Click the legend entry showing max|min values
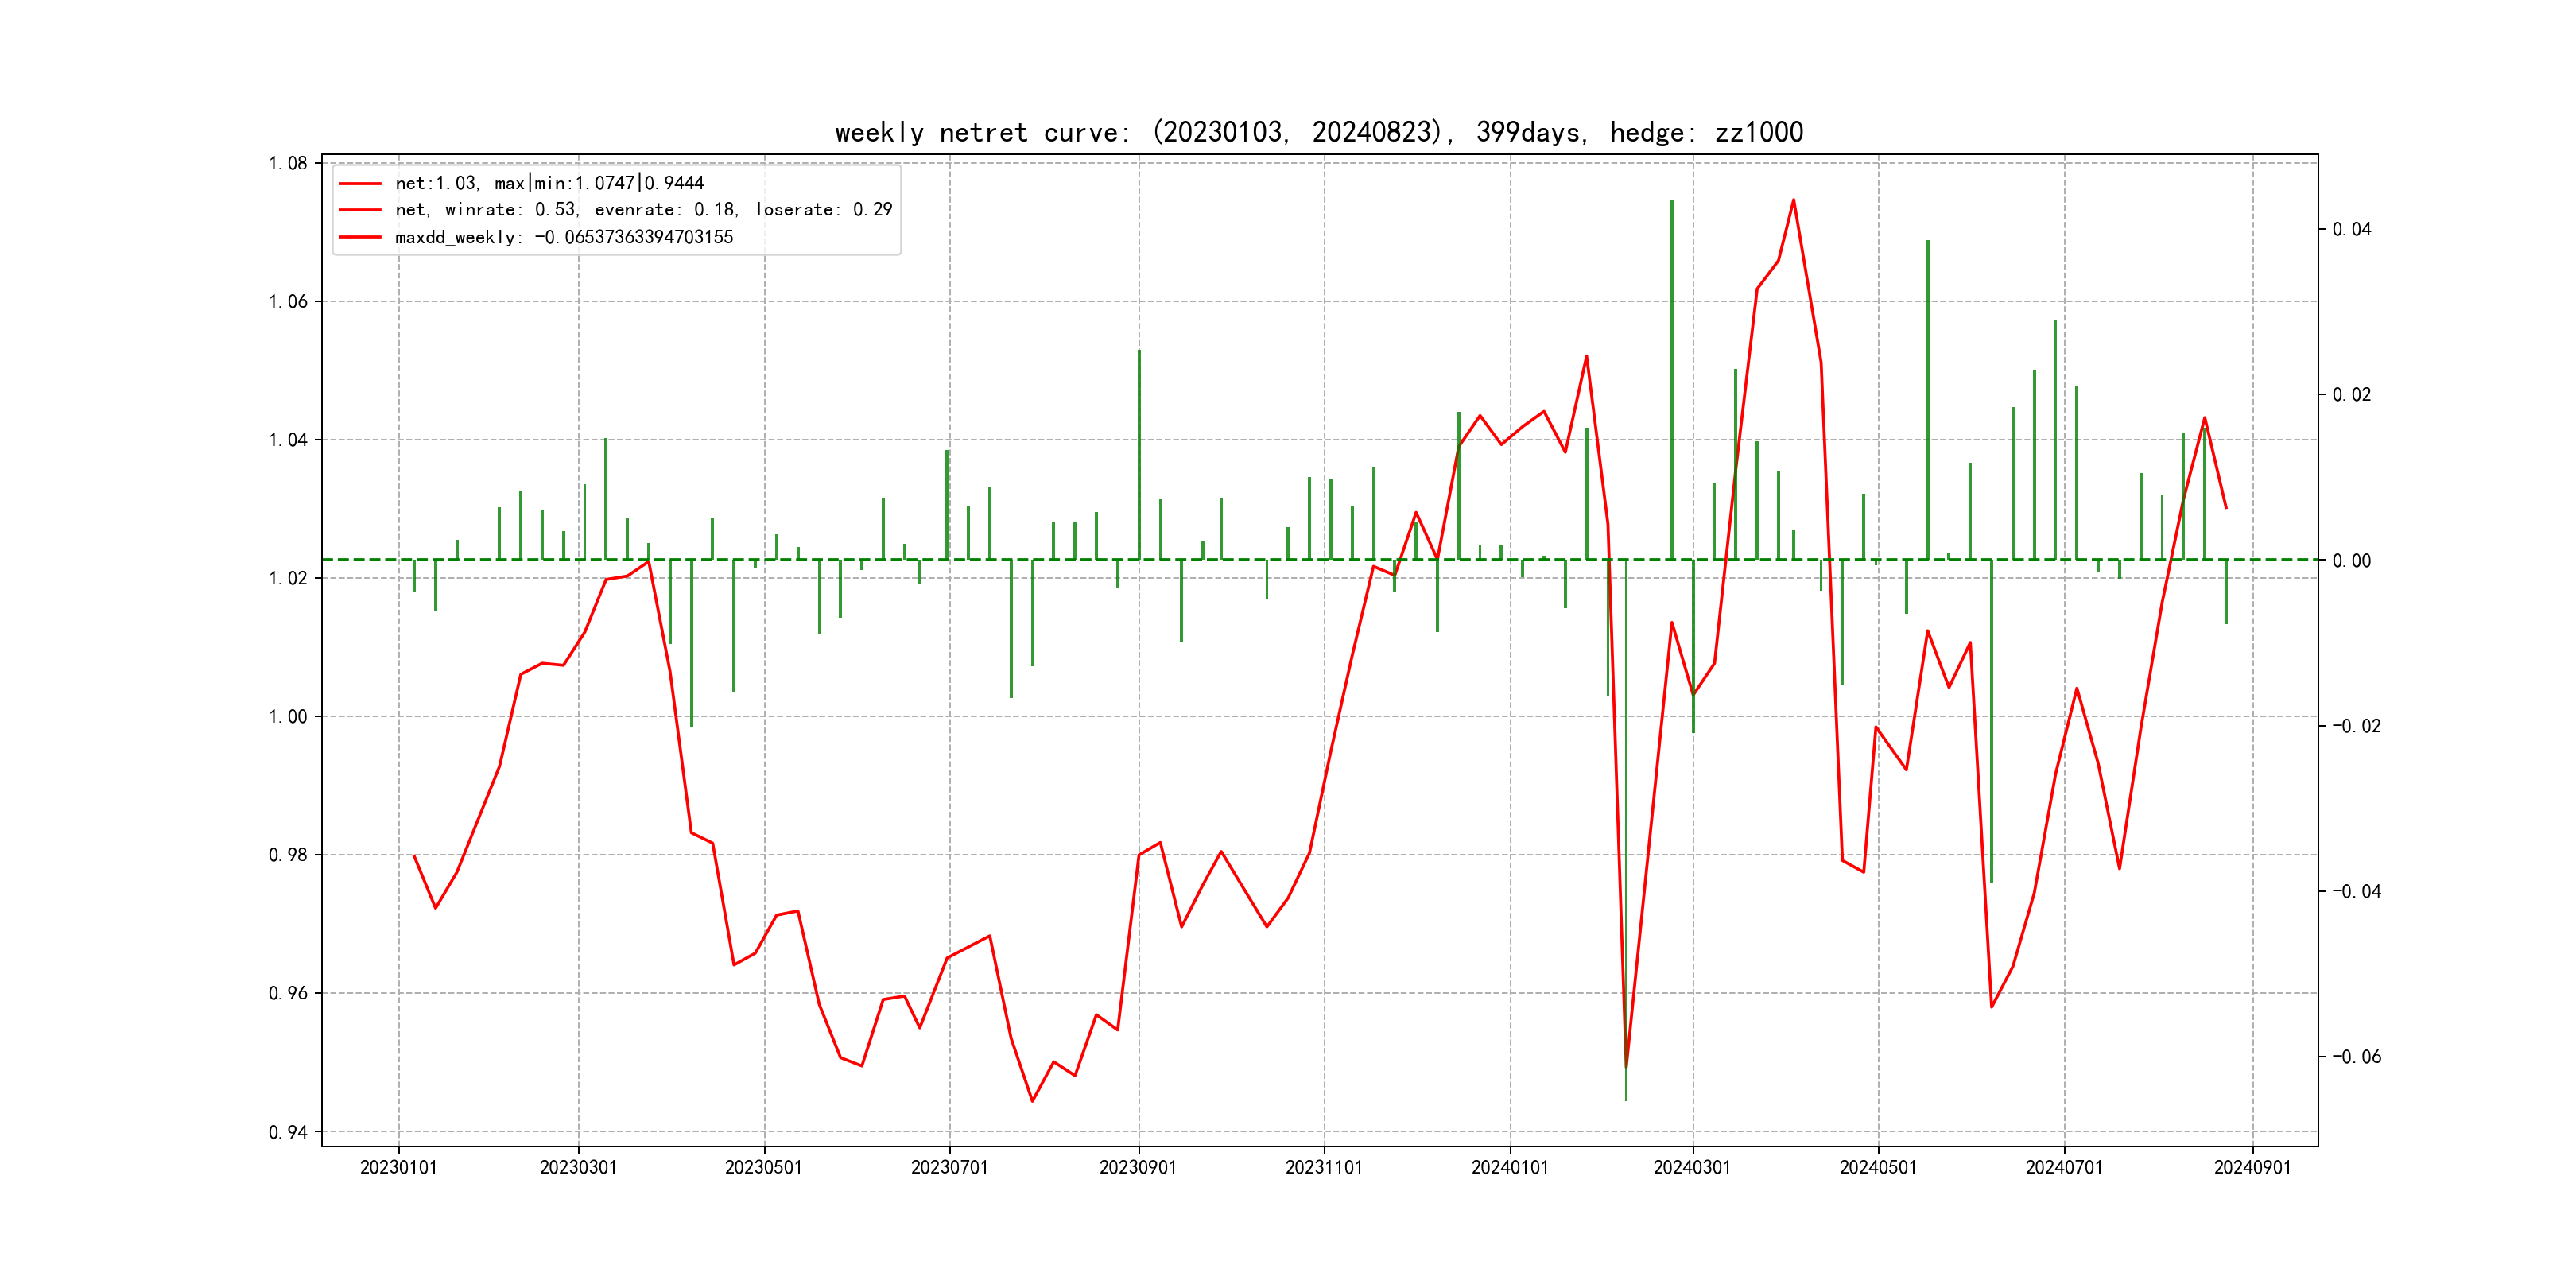 549,183
